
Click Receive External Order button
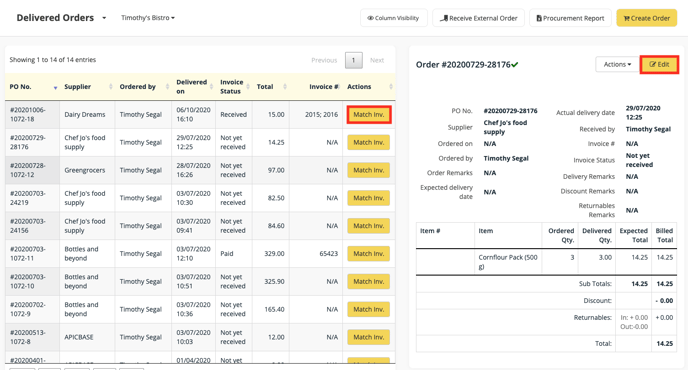tap(478, 18)
